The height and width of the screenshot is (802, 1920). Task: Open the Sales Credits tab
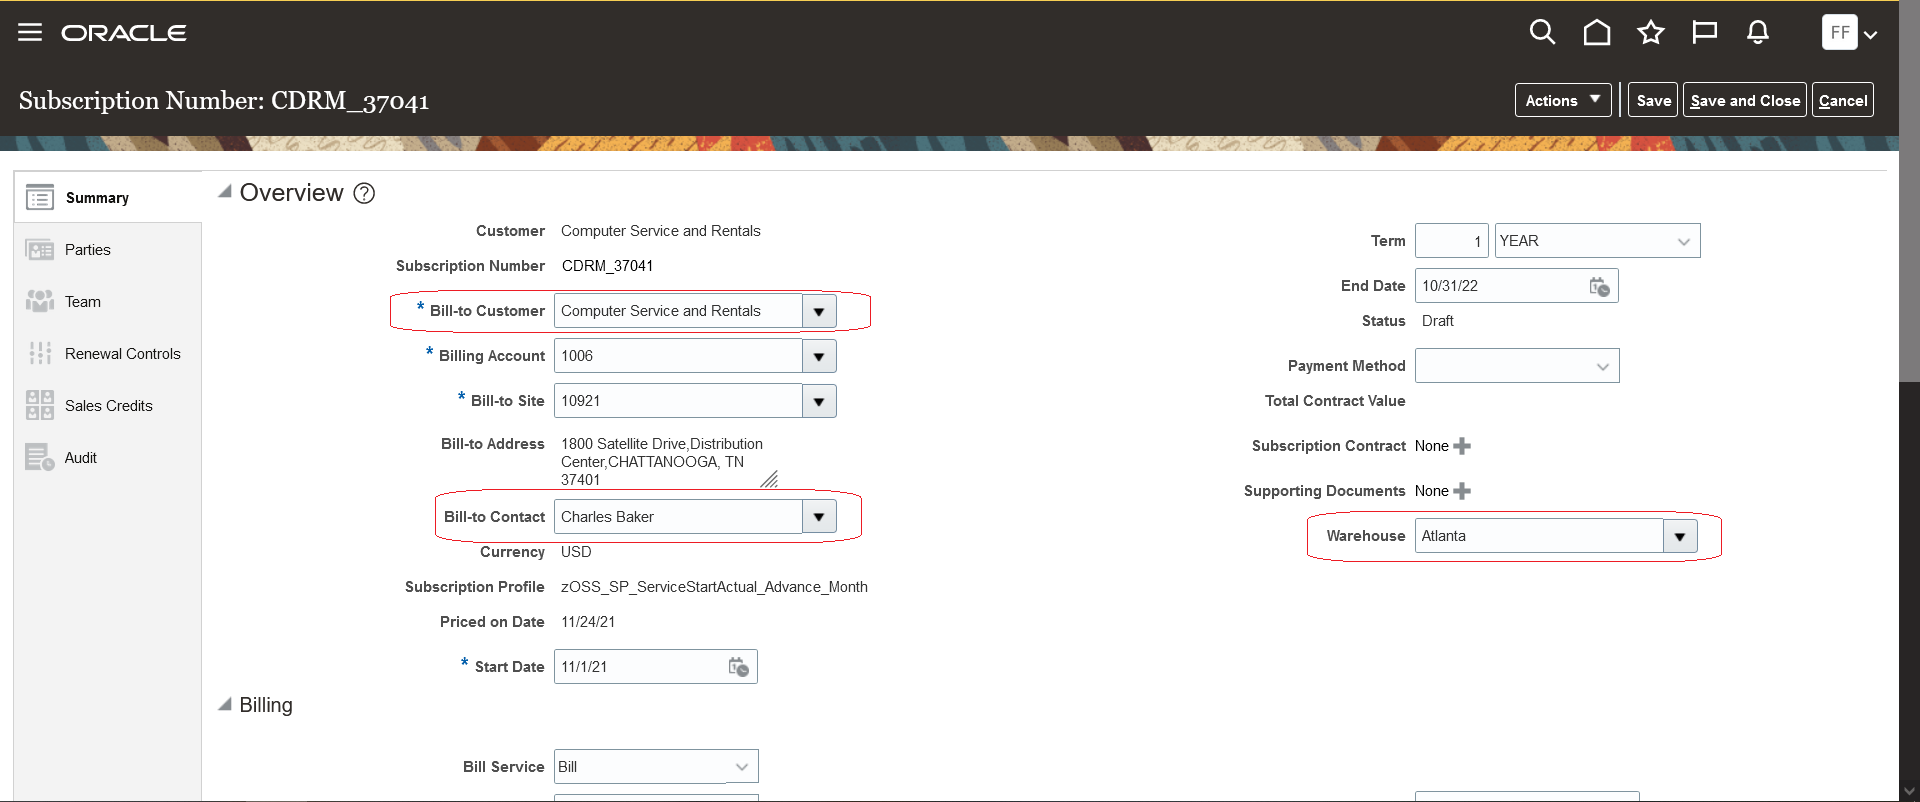tap(108, 406)
